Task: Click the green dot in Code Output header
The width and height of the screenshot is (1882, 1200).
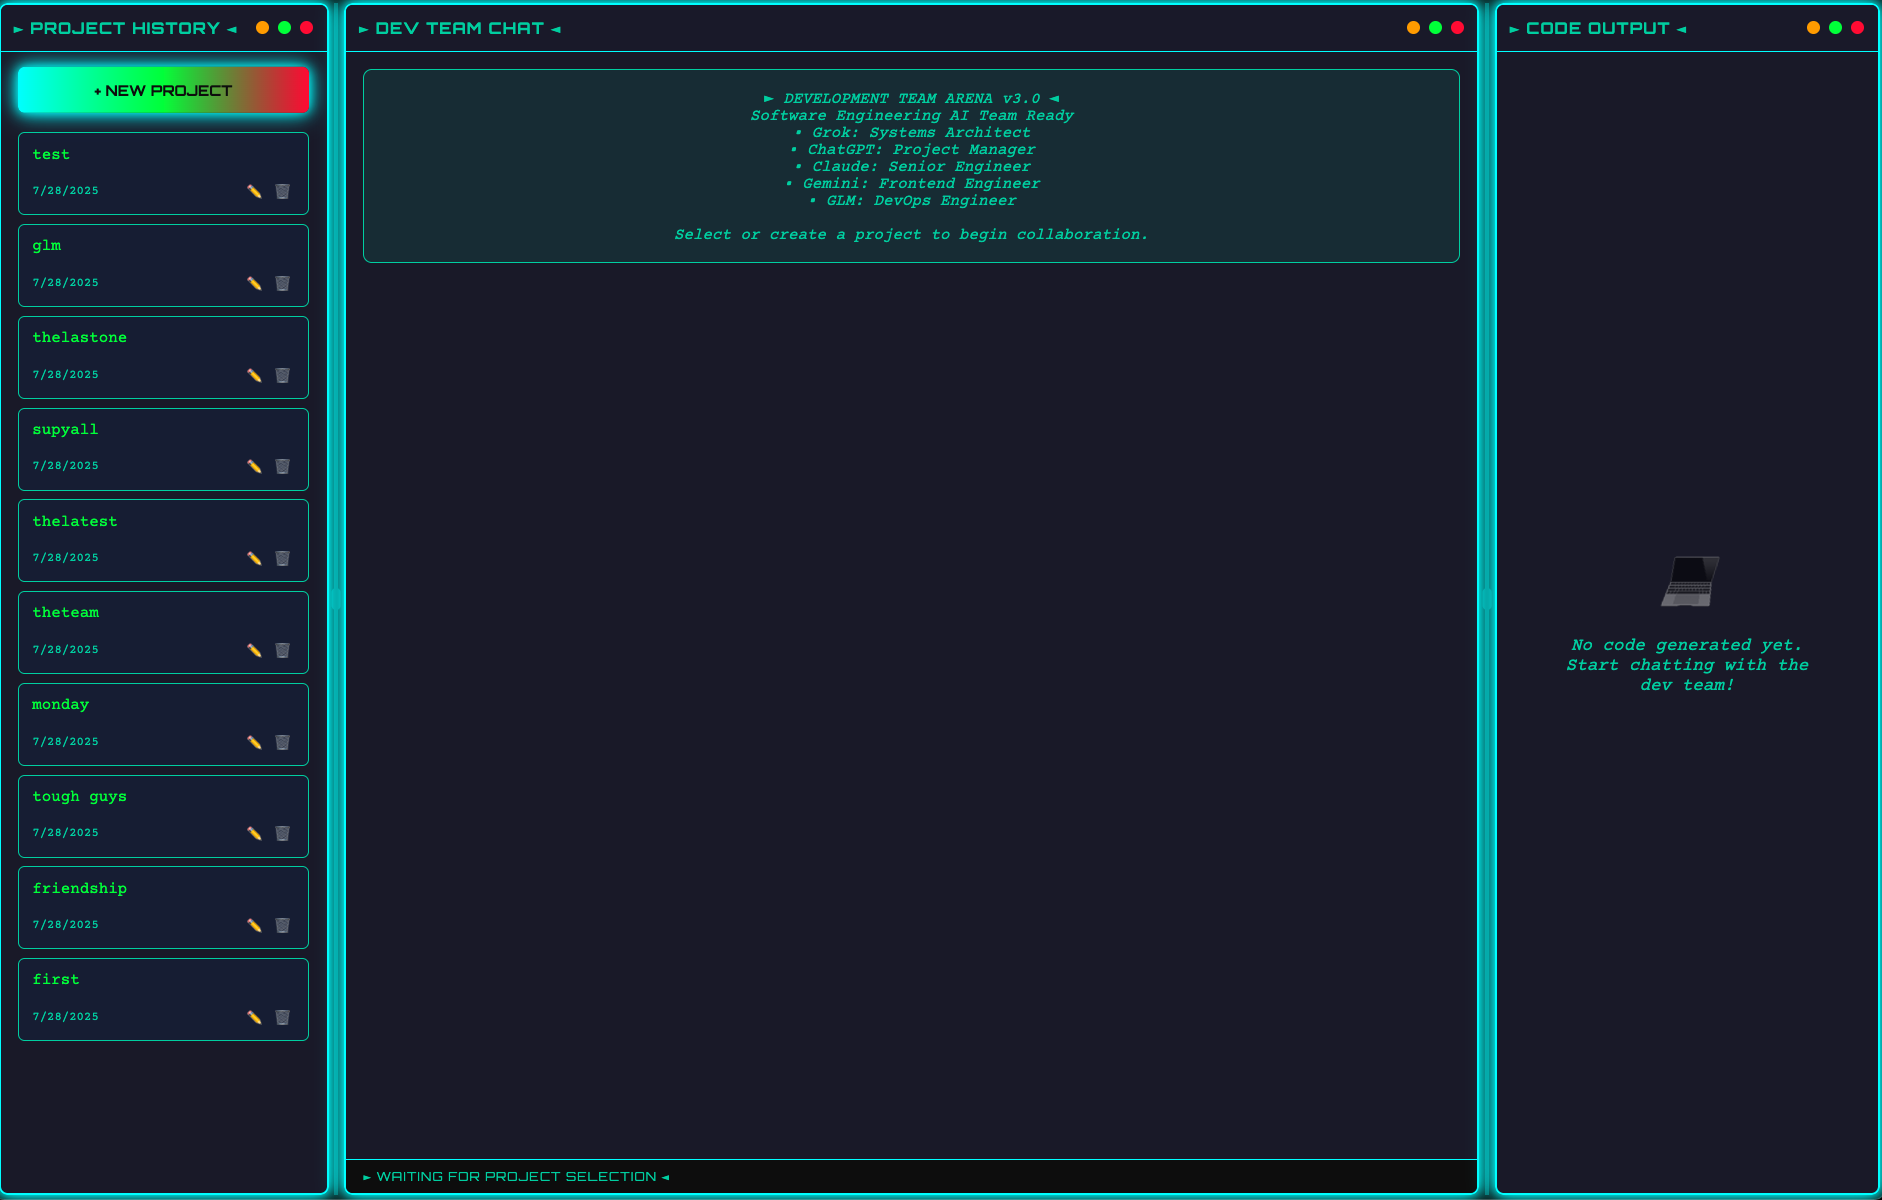Action: click(x=1835, y=28)
